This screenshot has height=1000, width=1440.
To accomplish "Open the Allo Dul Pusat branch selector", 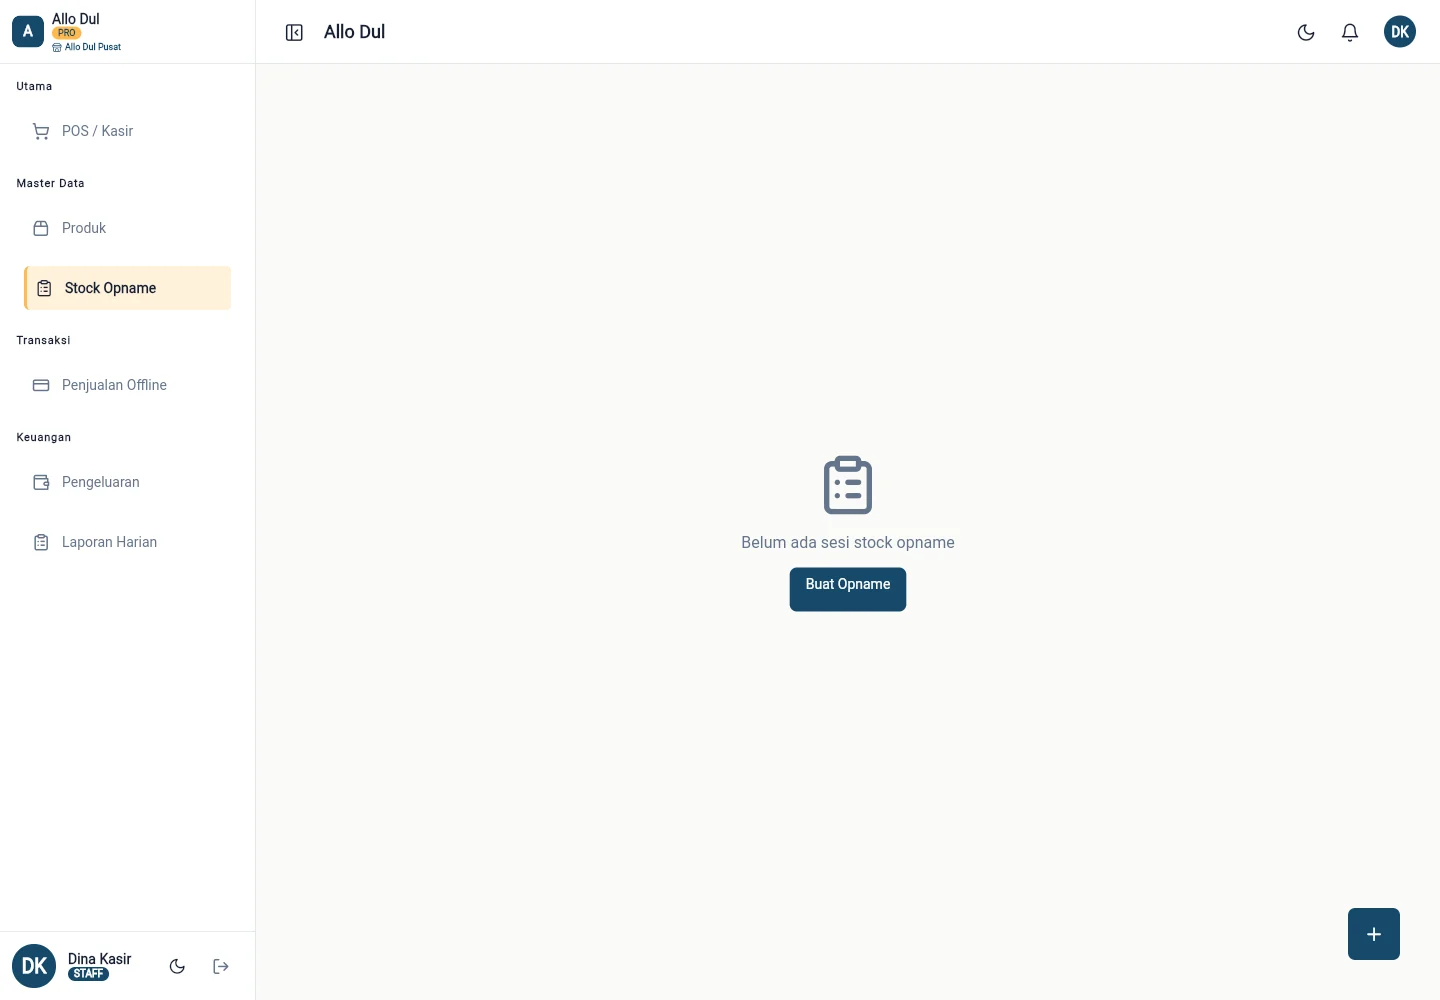I will tap(87, 47).
